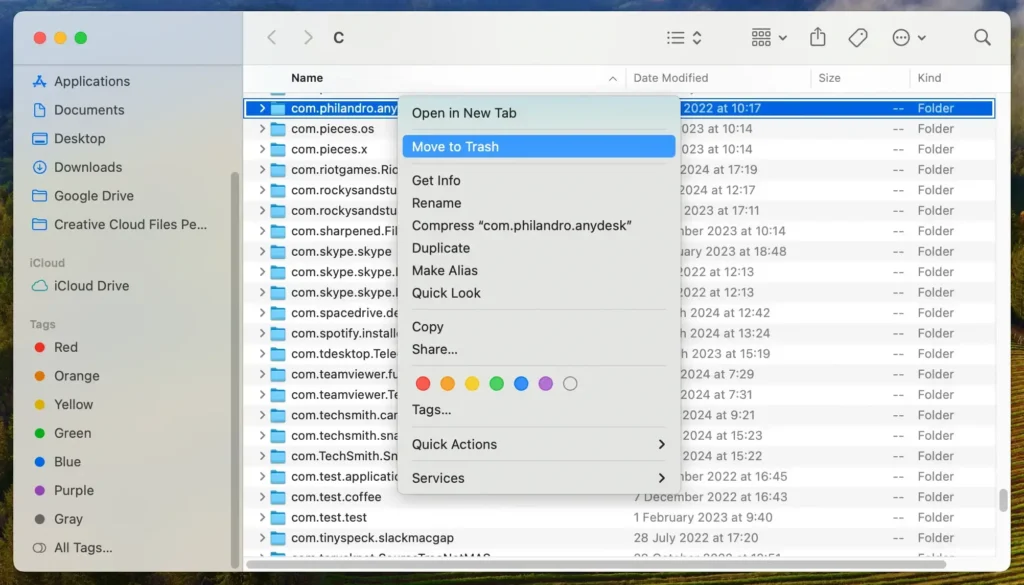Choose Move to Trash from context menu
Viewport: 1024px width, 585px height.
click(x=538, y=146)
